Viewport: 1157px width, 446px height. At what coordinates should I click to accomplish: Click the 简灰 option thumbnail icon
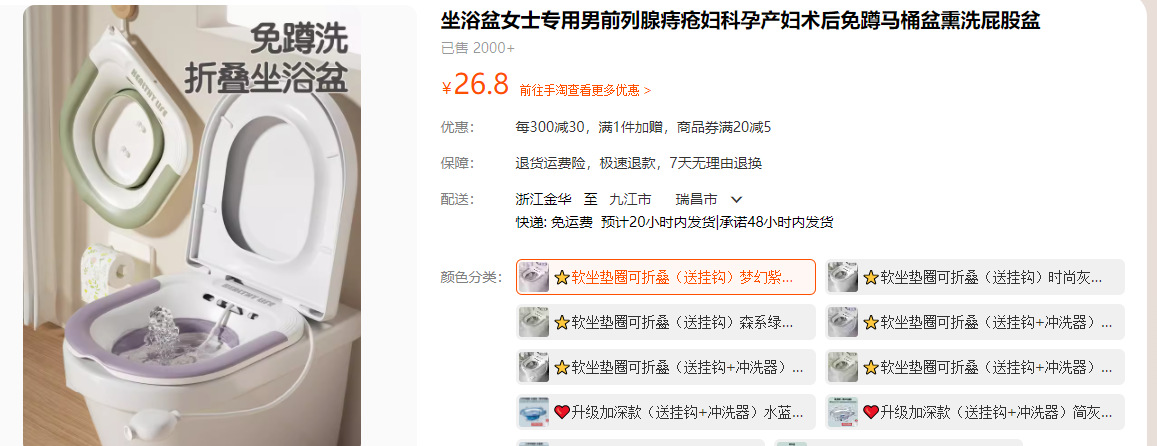point(843,412)
